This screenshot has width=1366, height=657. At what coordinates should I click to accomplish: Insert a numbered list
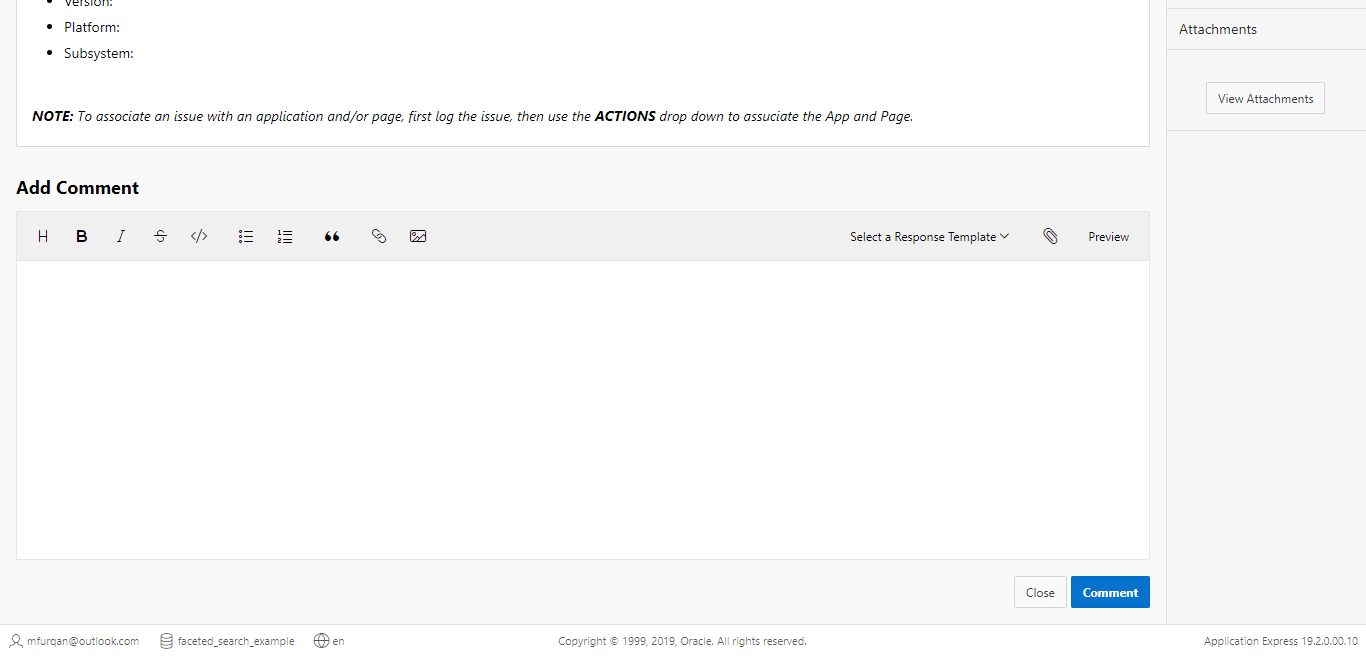(x=285, y=237)
